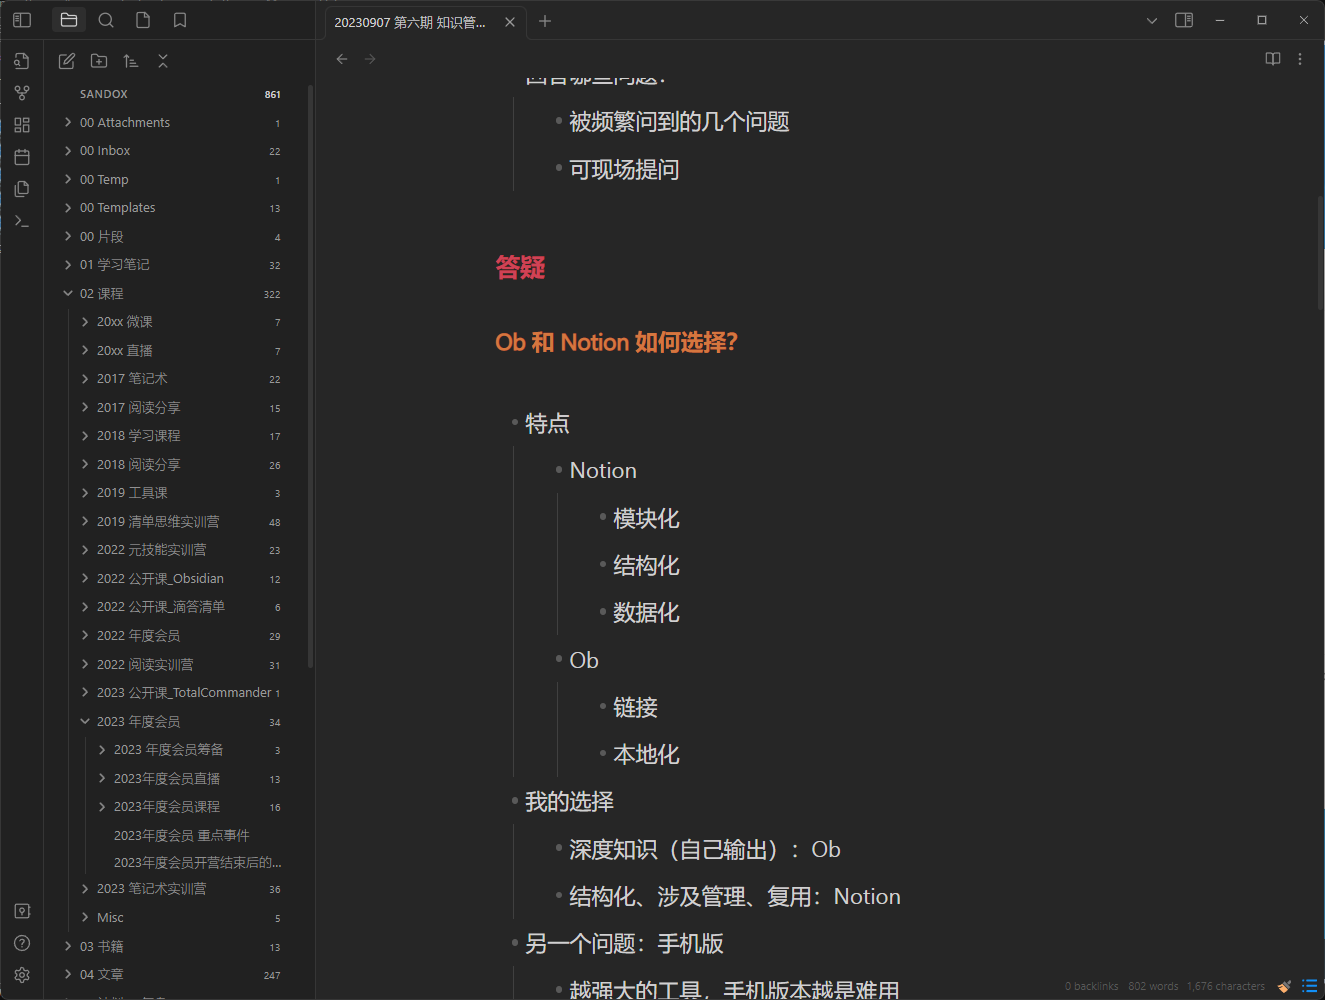Switch note to reading view
The image size is (1325, 1000).
point(1273,59)
